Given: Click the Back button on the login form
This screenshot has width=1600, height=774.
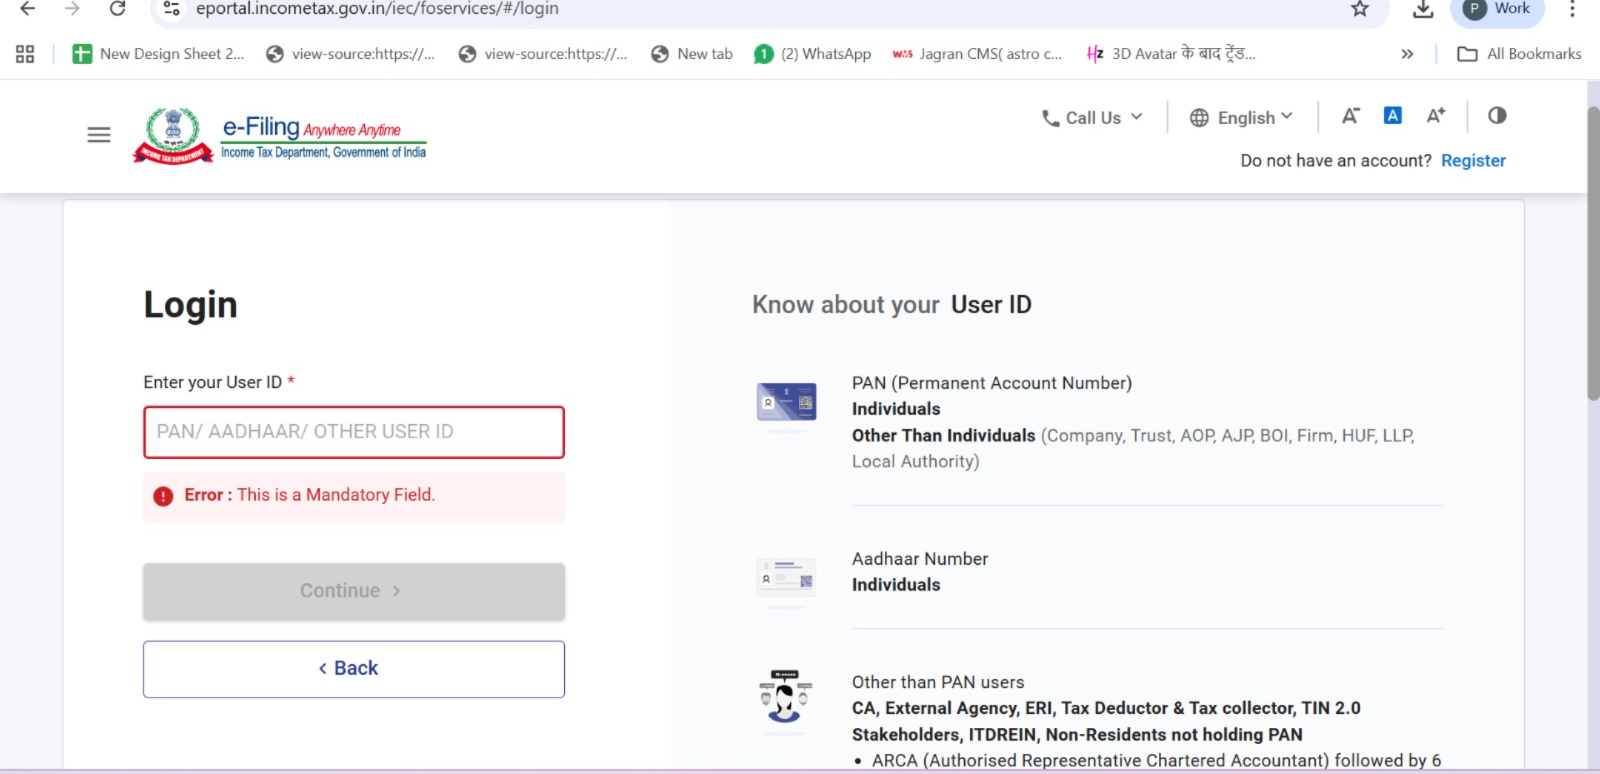Looking at the screenshot, I should pos(353,668).
